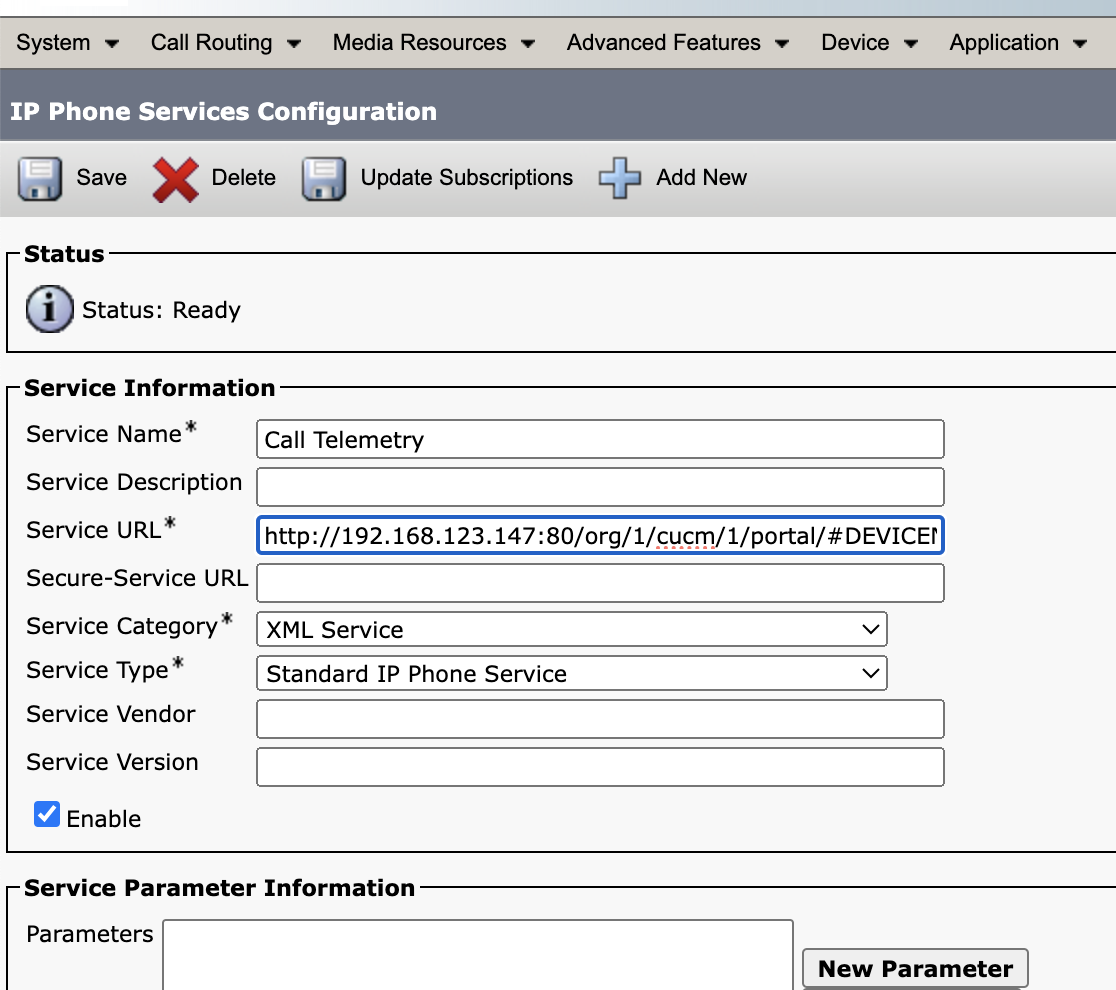Click Update Subscriptions in the toolbar
This screenshot has width=1116, height=990.
[x=467, y=177]
